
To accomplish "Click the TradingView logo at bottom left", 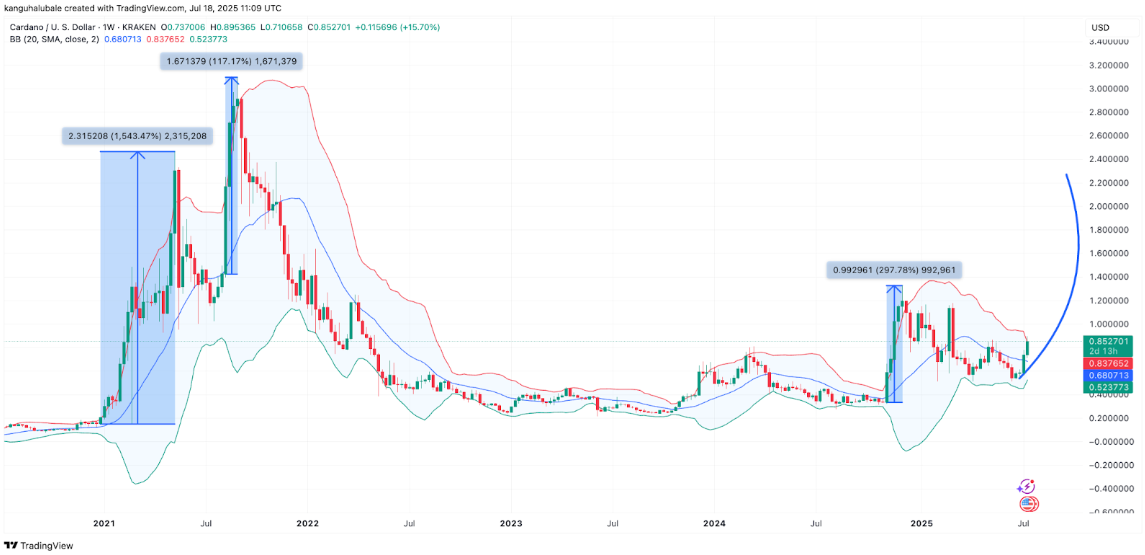I will pos(38,546).
